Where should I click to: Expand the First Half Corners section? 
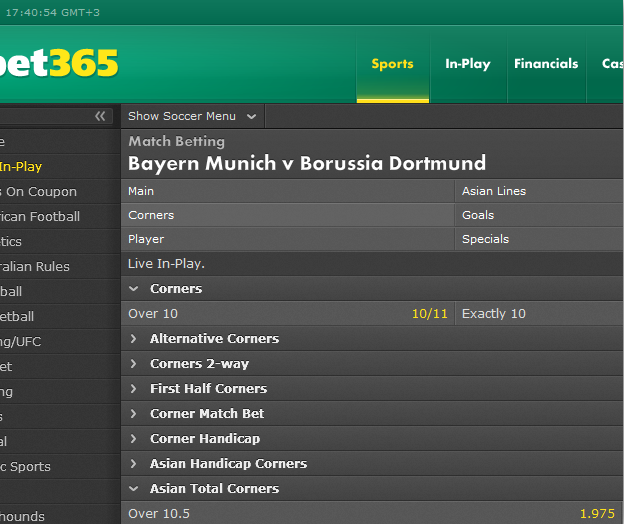(372, 389)
